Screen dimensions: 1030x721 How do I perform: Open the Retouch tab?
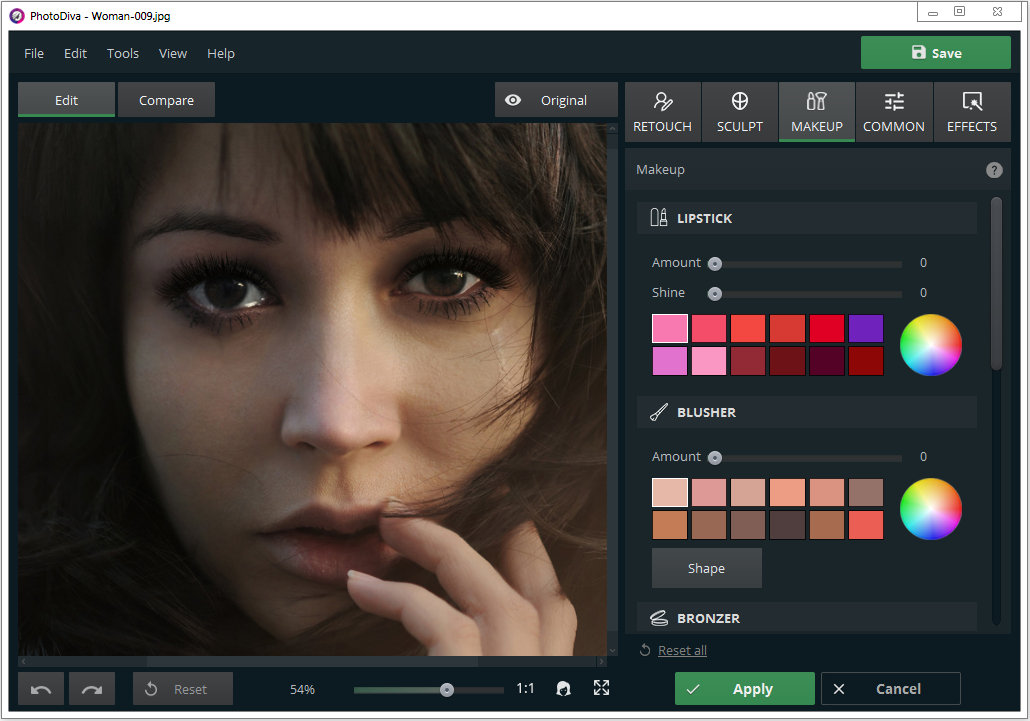662,112
